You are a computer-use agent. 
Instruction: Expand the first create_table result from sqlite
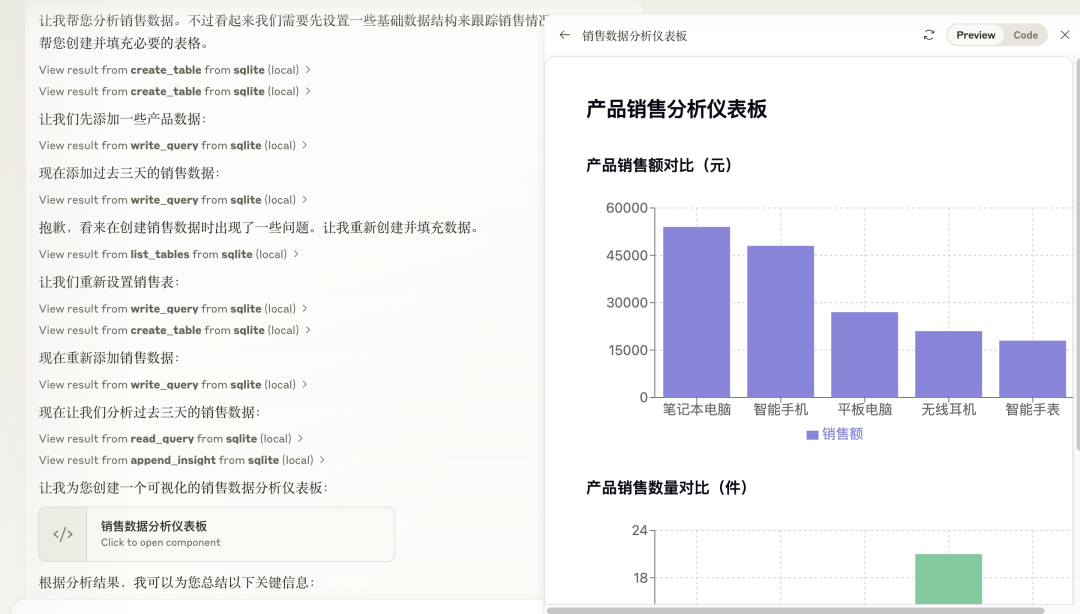pyautogui.click(x=168, y=69)
